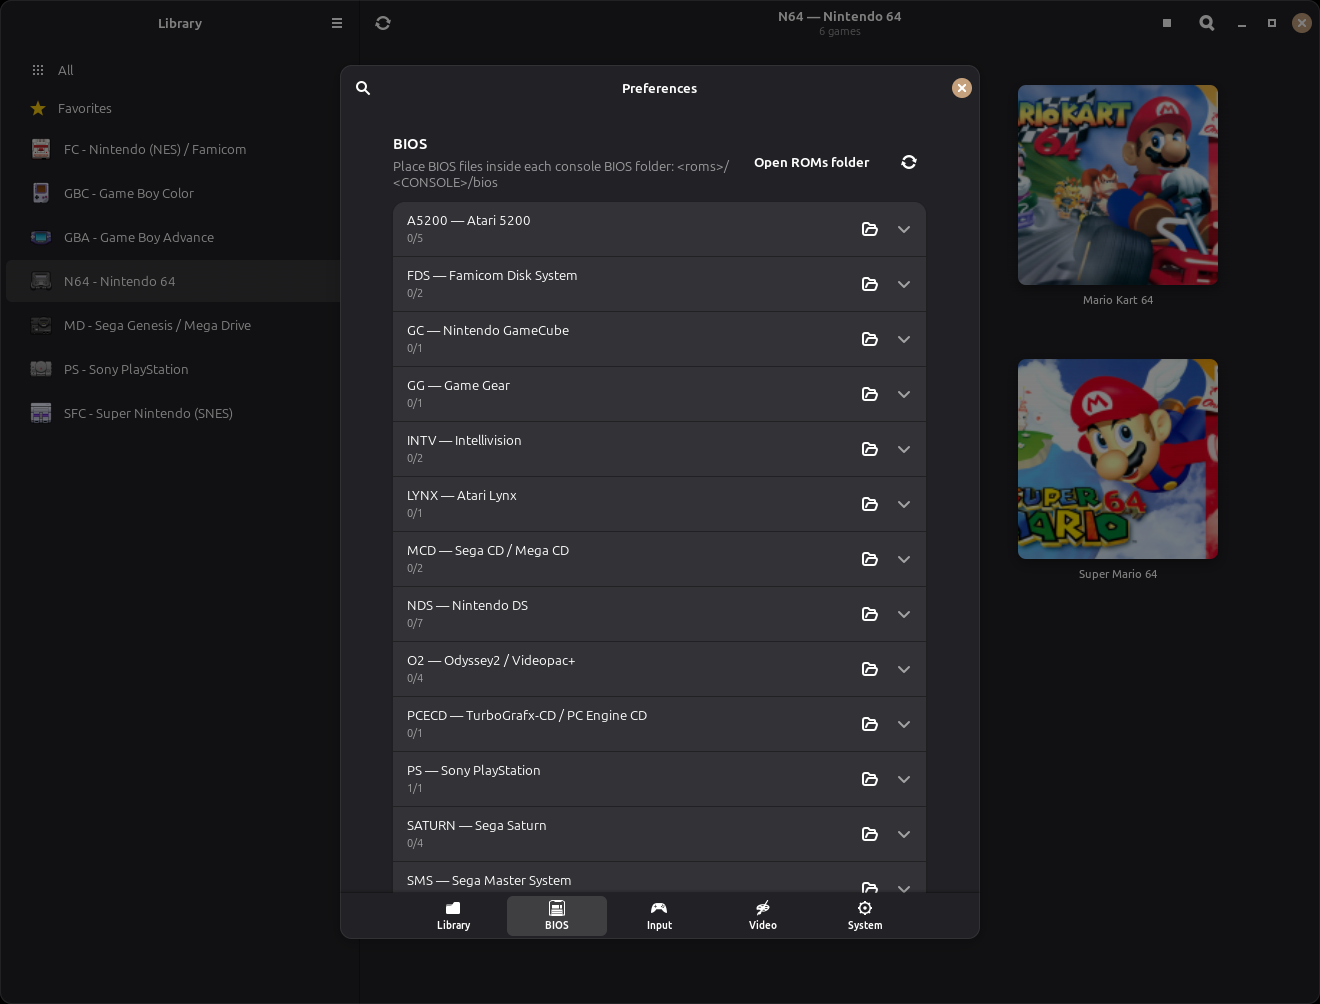This screenshot has height=1004, width=1320.
Task: Click the library refresh icon in top bar
Action: (383, 23)
